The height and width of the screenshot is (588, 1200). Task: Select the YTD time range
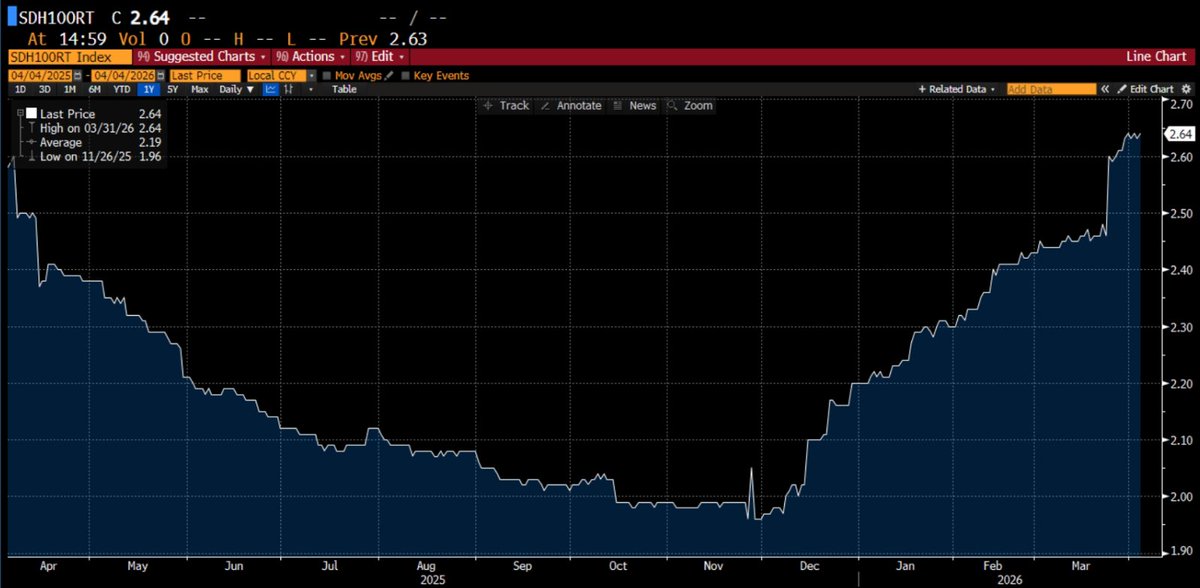(x=121, y=89)
